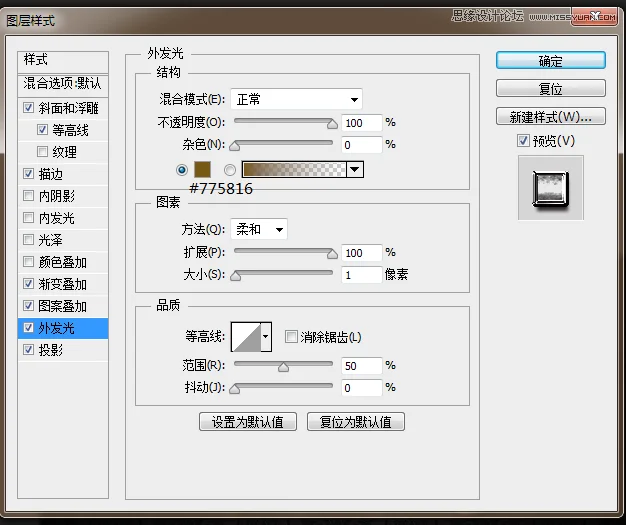626x525 pixels.
Task: Click 扩展 value field
Action: pos(362,253)
